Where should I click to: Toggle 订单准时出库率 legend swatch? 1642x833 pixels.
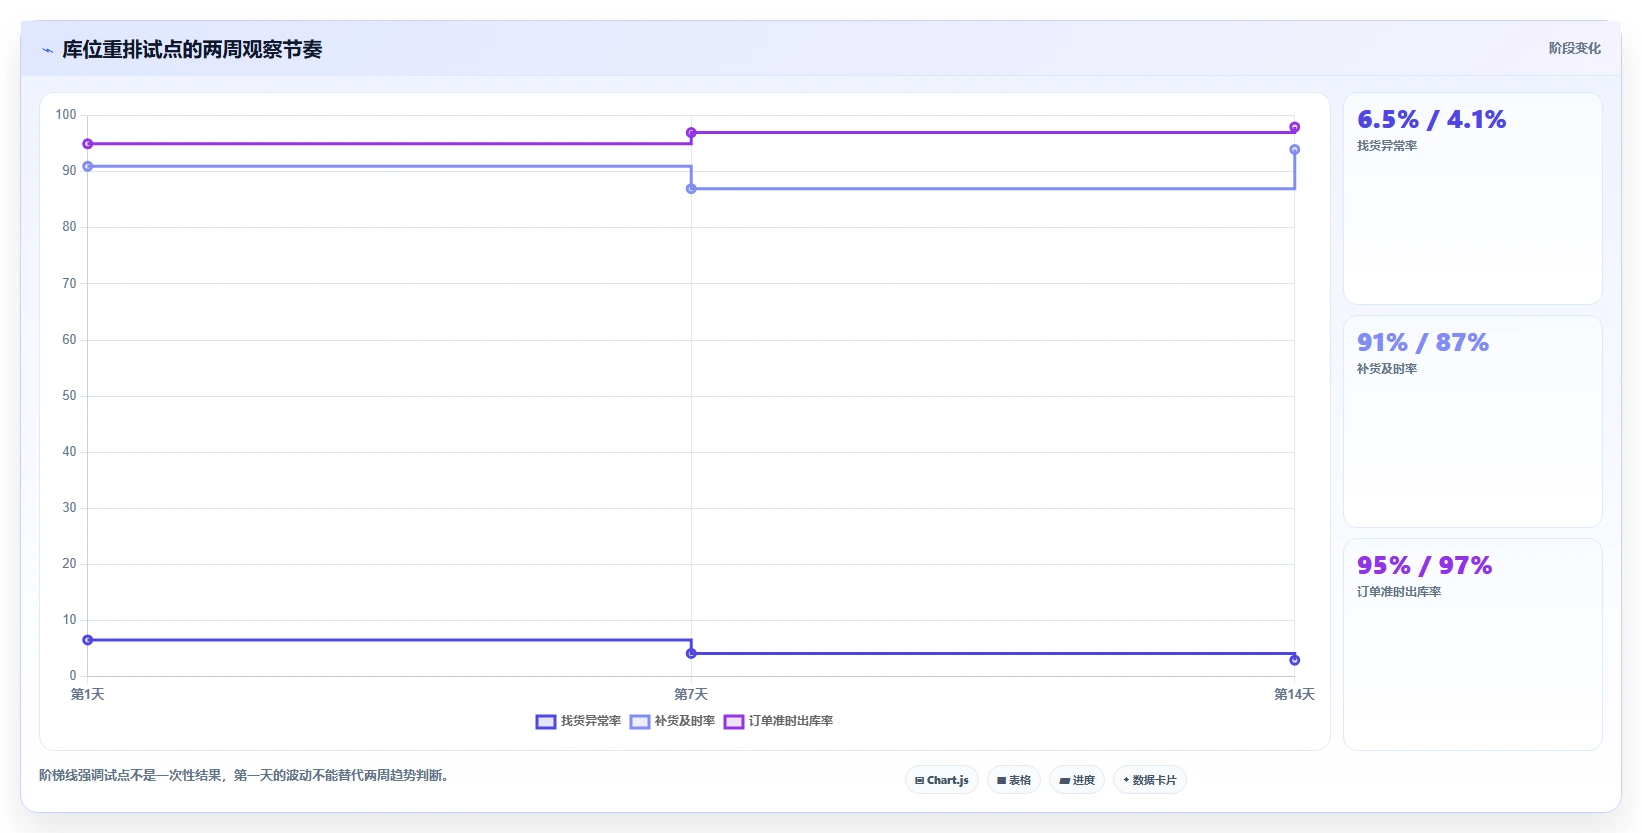[734, 722]
